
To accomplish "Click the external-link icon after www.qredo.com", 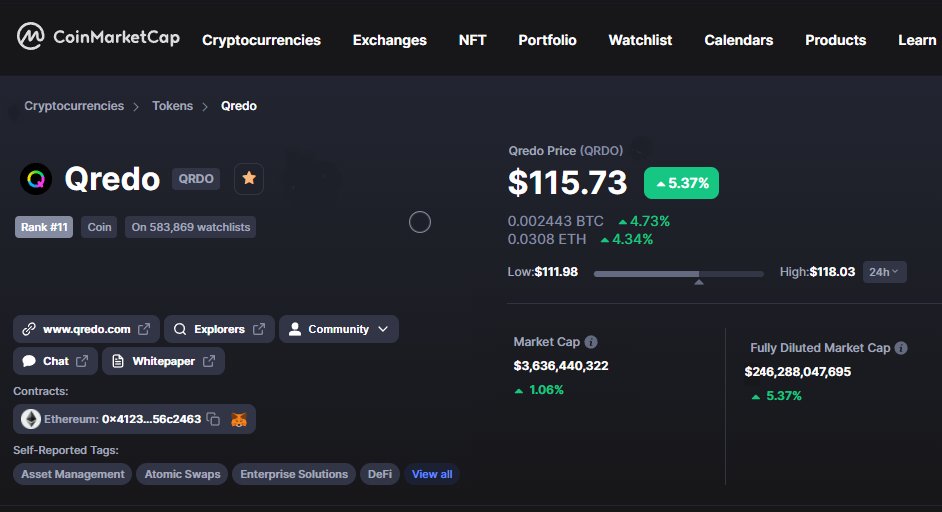I will (x=144, y=329).
